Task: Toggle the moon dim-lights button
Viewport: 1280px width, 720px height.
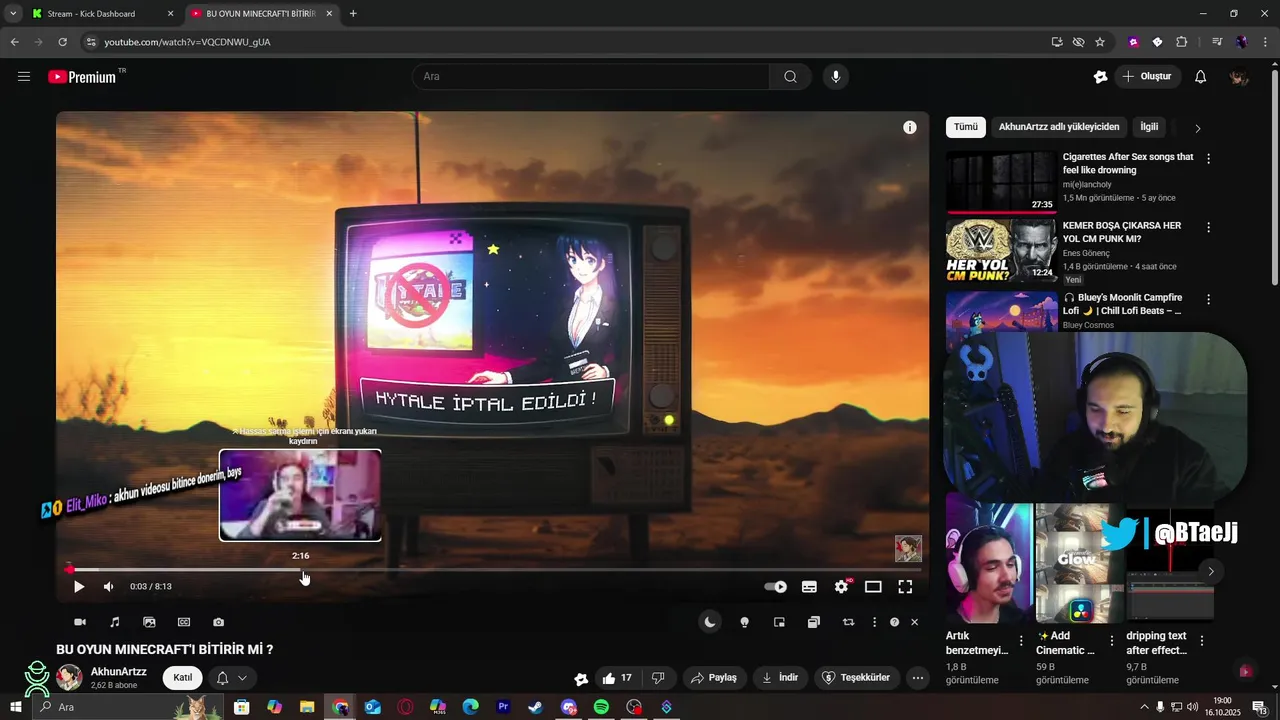Action: pos(710,622)
